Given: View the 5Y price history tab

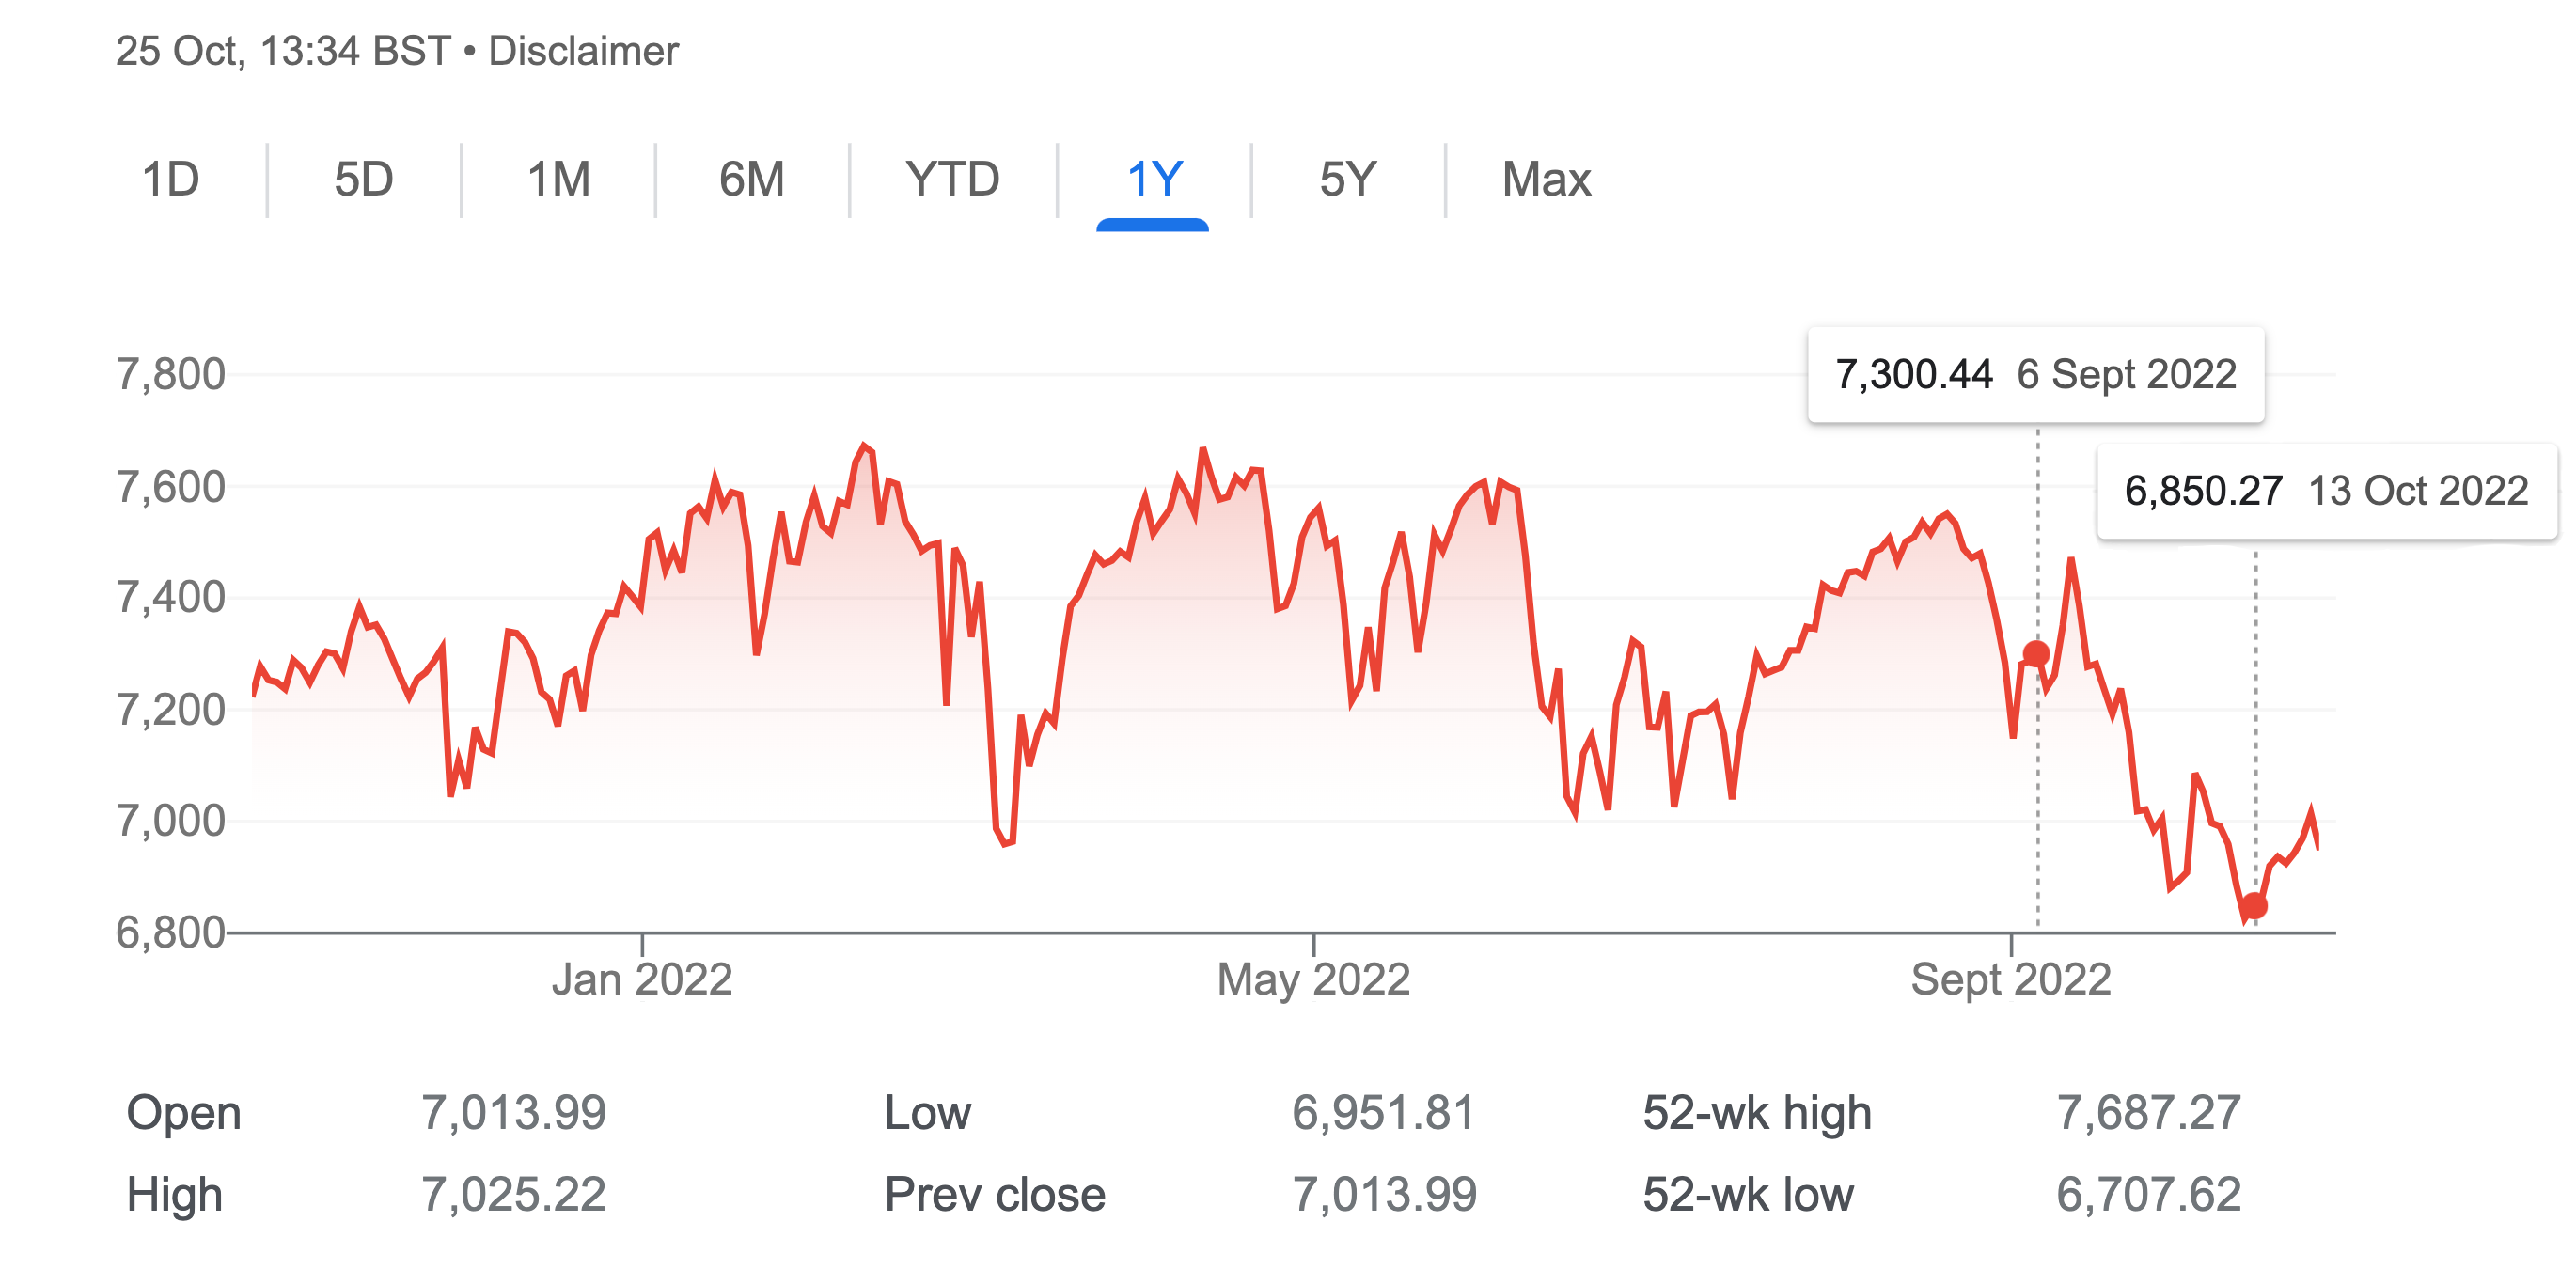Looking at the screenshot, I should point(1347,180).
